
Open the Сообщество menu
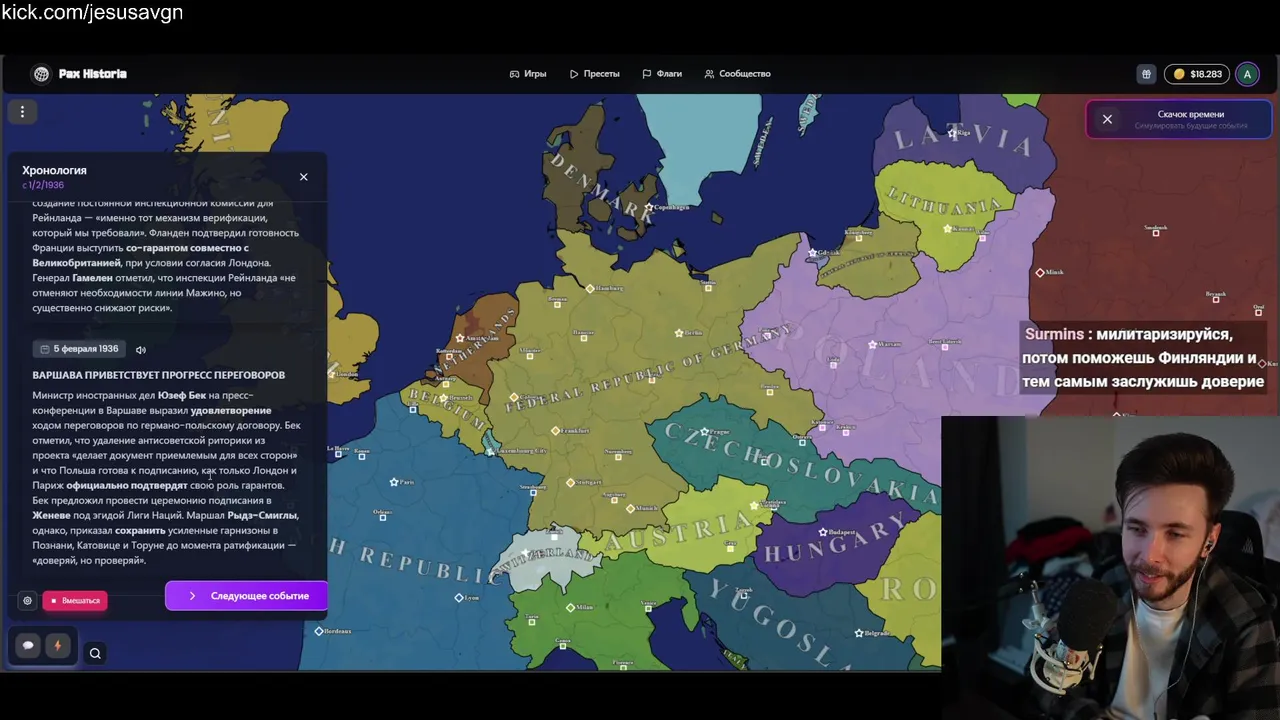click(x=737, y=74)
